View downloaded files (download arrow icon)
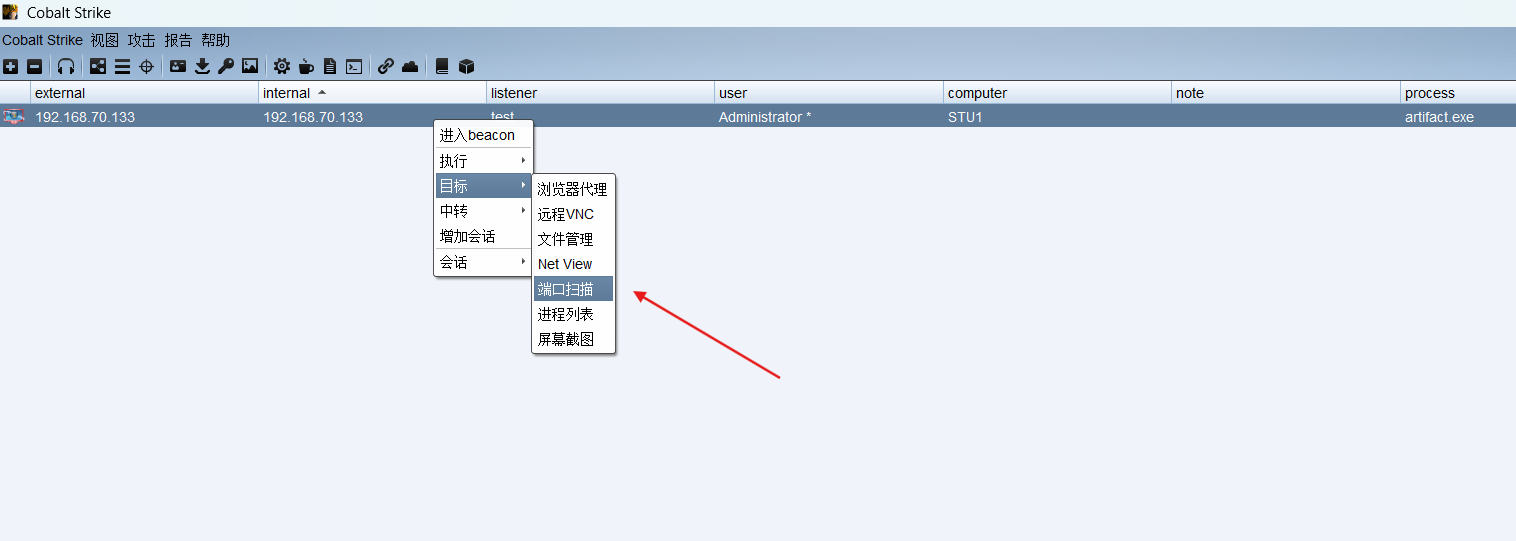 coord(202,67)
